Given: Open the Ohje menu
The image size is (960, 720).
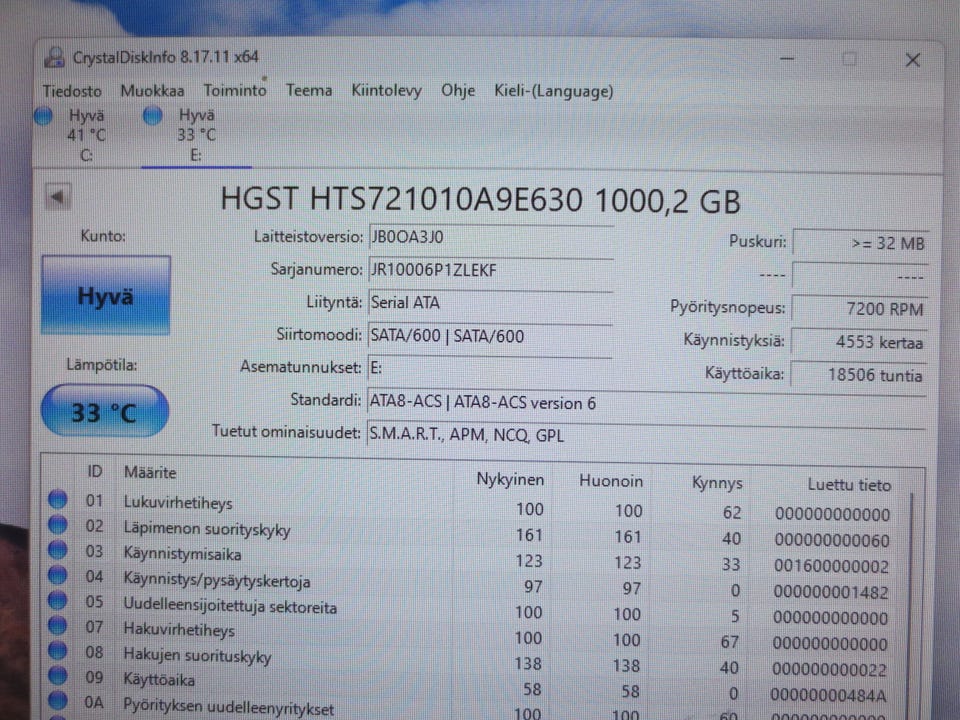Looking at the screenshot, I should click(458, 91).
